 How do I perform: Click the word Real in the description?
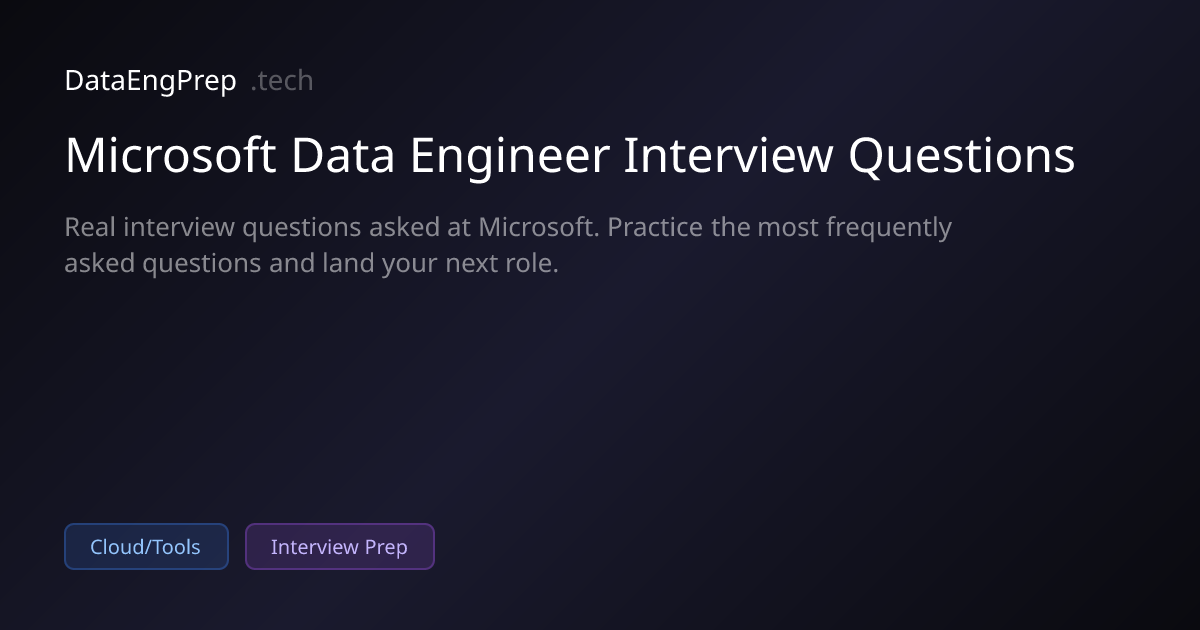[x=90, y=228]
